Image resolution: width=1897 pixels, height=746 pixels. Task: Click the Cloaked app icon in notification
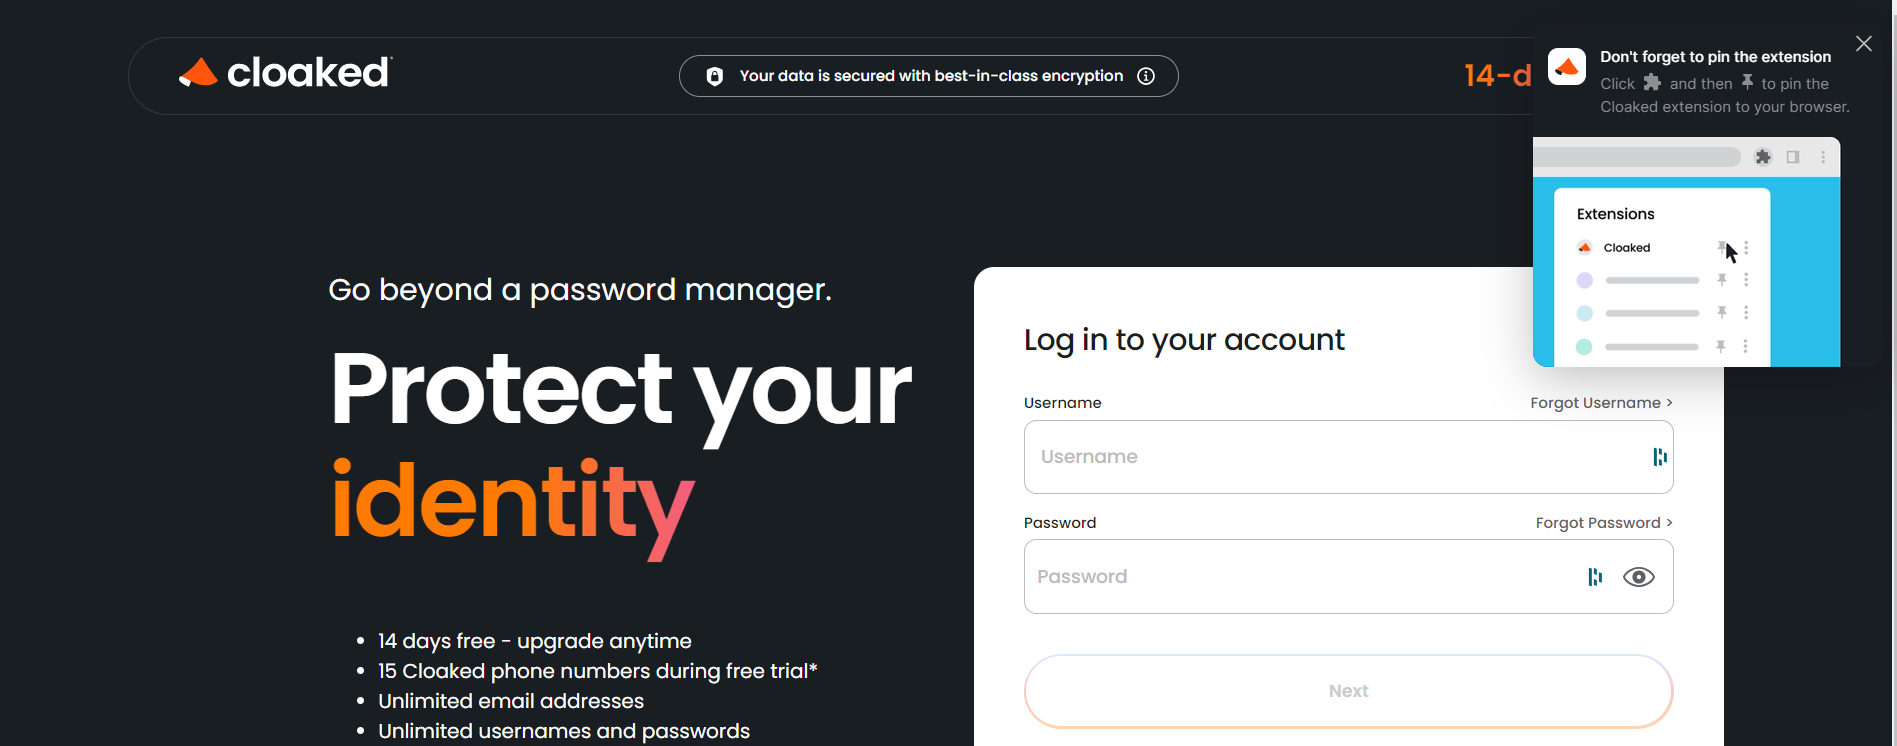pyautogui.click(x=1567, y=67)
